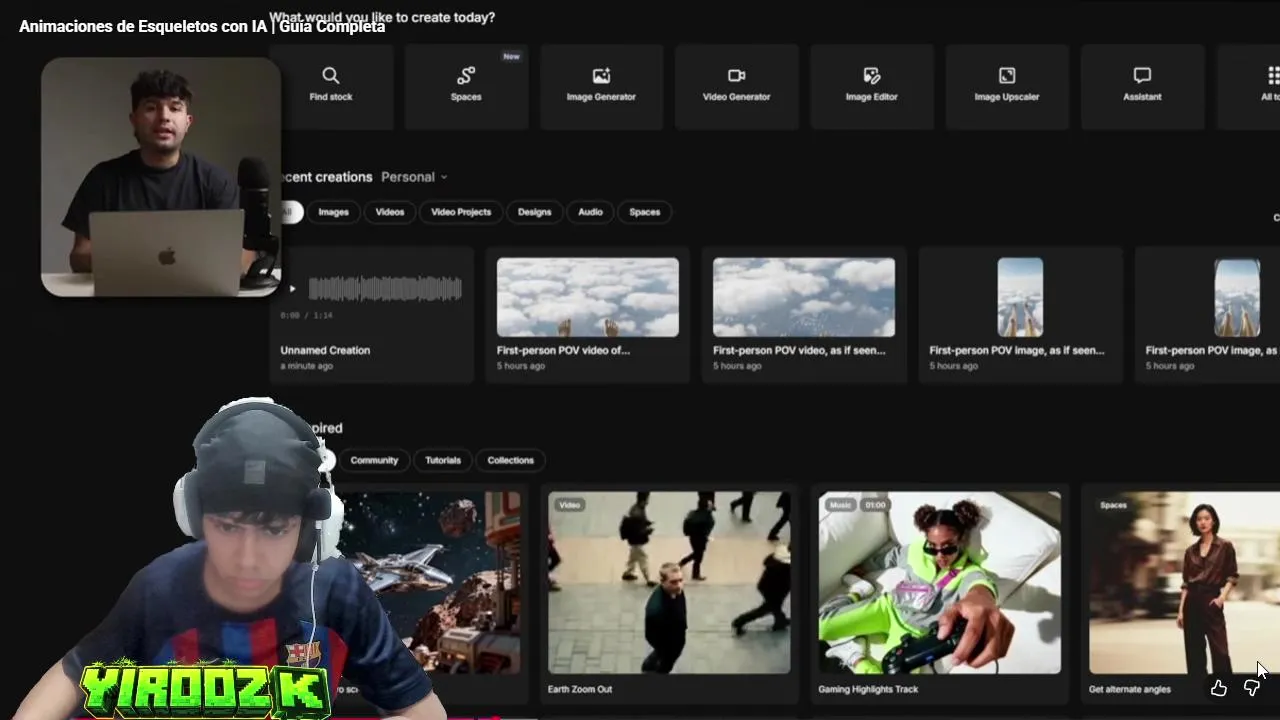Open the 'First-person POV video of...' clouds thumbnail
Image resolution: width=1280 pixels, height=720 pixels.
click(588, 297)
